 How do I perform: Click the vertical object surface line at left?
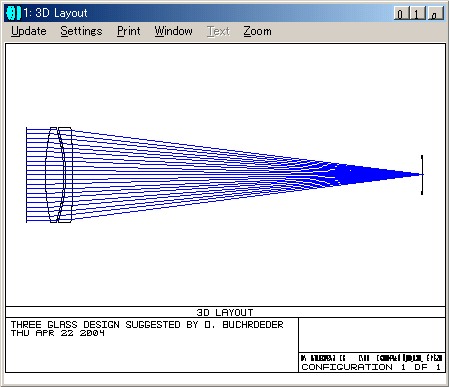26,175
